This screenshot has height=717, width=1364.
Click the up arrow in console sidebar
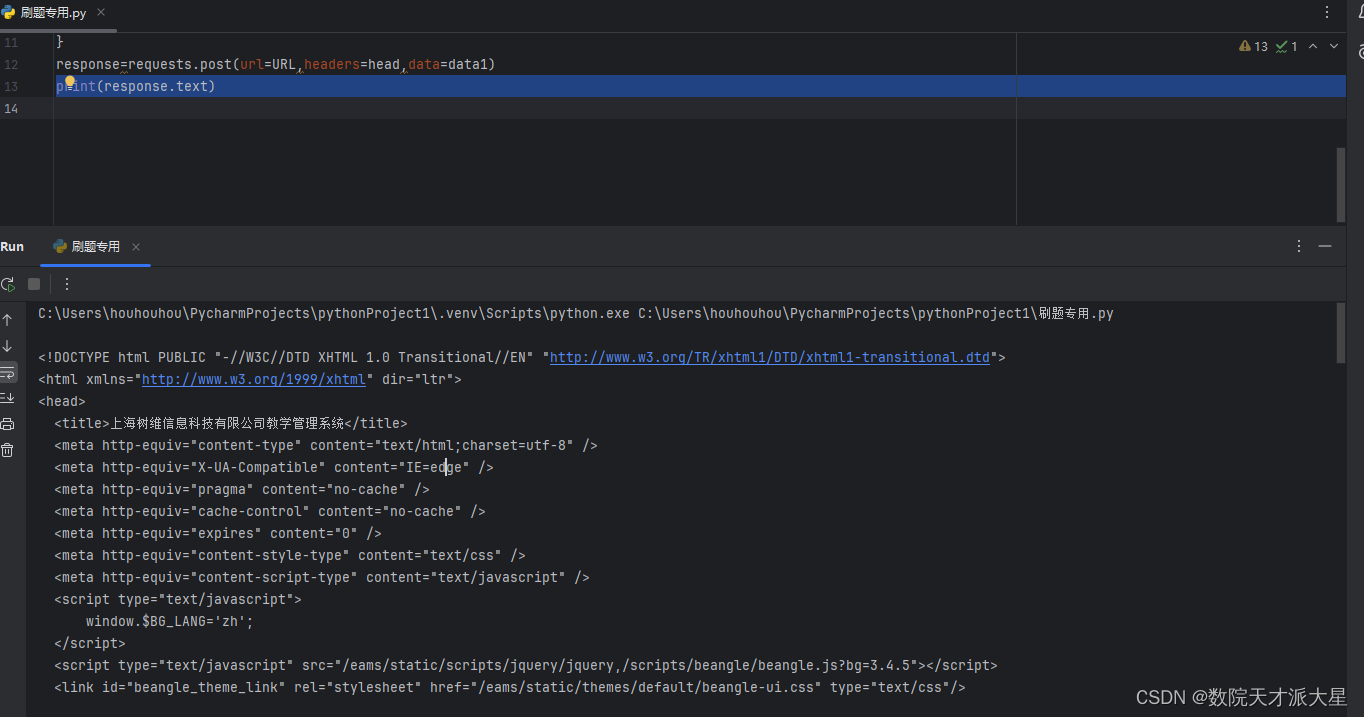tap(8, 320)
